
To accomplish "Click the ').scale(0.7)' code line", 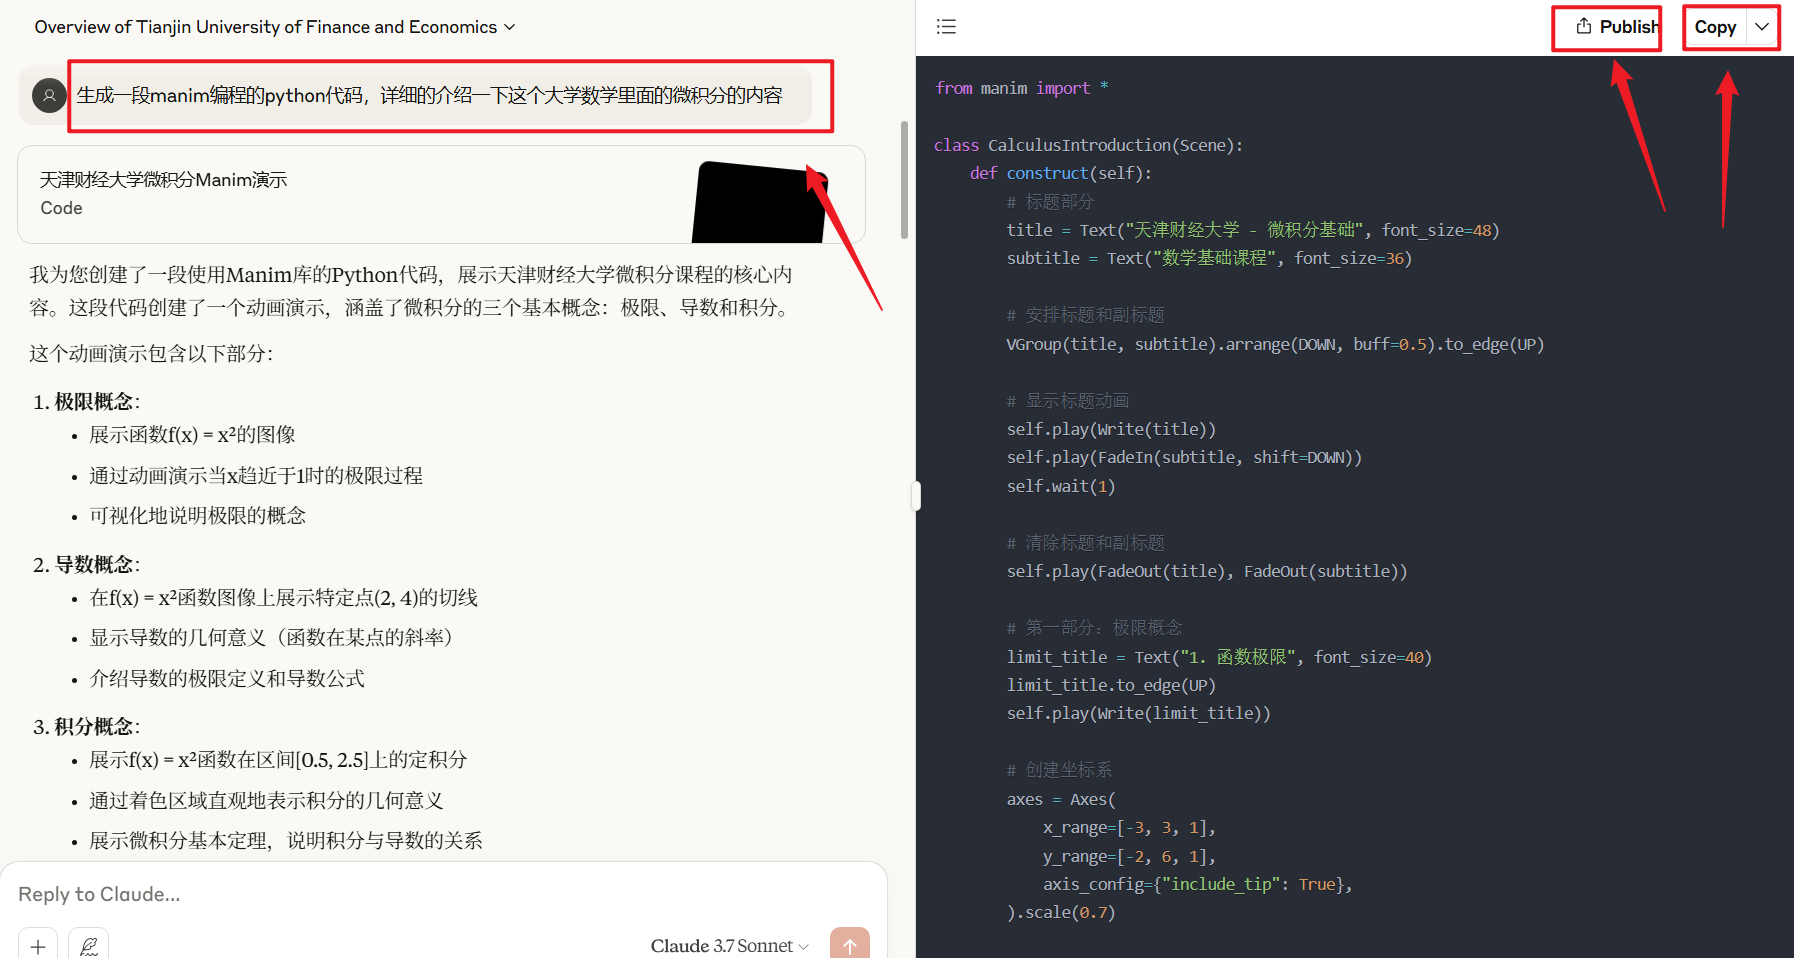I will coord(1060,912).
